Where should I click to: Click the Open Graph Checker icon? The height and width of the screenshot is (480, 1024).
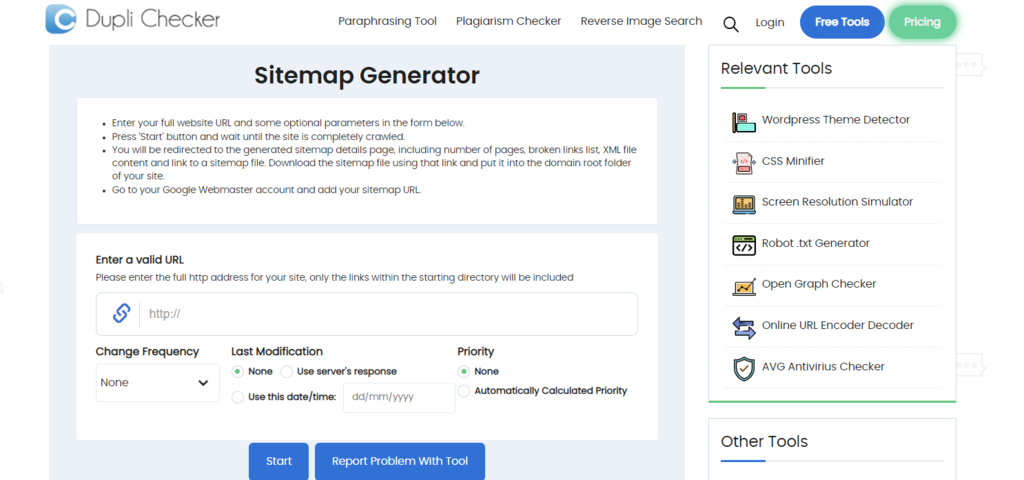(744, 286)
